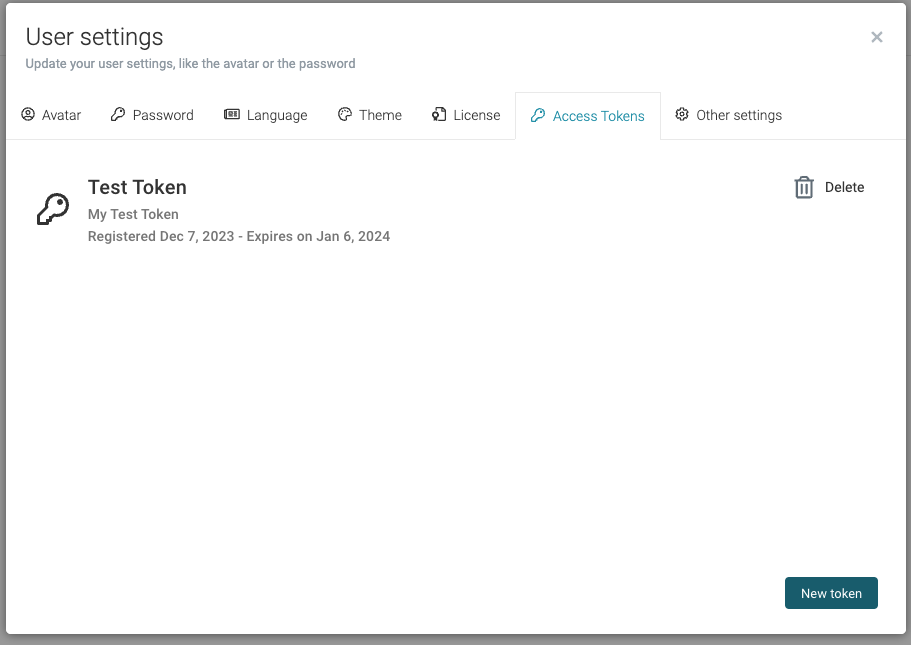Click the large key icon beside Test Token

[x=52, y=207]
